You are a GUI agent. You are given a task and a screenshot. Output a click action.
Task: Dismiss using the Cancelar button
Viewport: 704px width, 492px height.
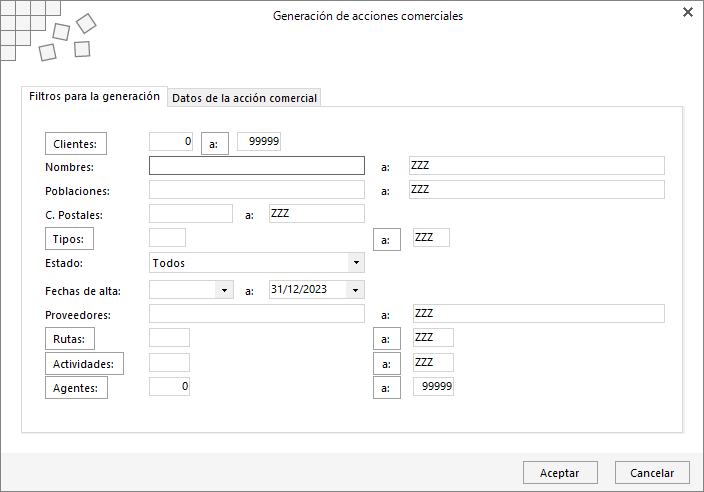point(652,473)
